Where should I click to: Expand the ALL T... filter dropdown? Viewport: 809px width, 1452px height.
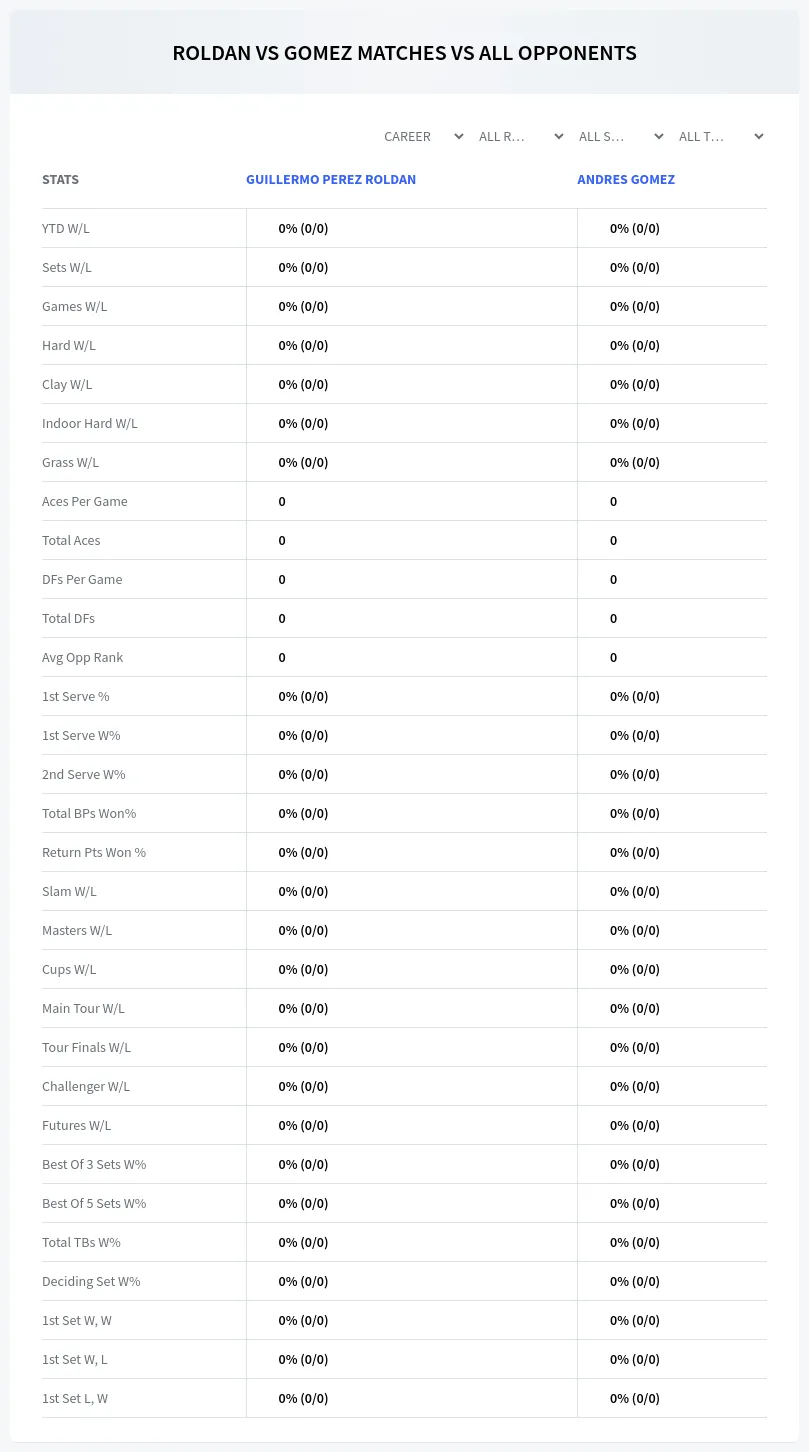point(720,136)
